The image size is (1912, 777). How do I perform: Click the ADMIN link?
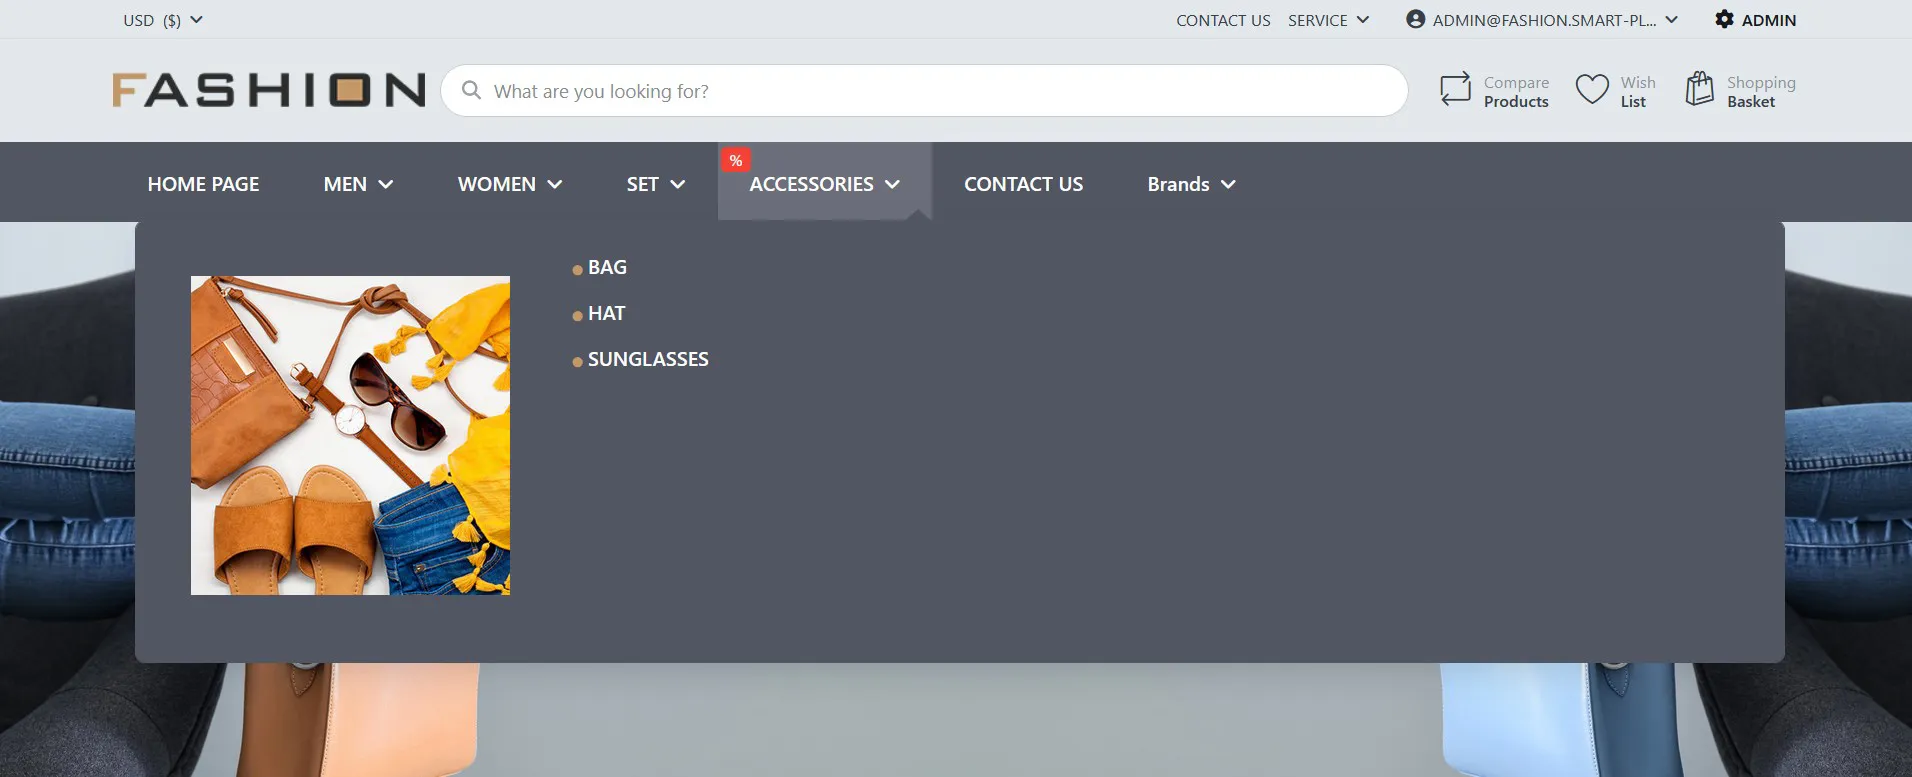[1768, 20]
